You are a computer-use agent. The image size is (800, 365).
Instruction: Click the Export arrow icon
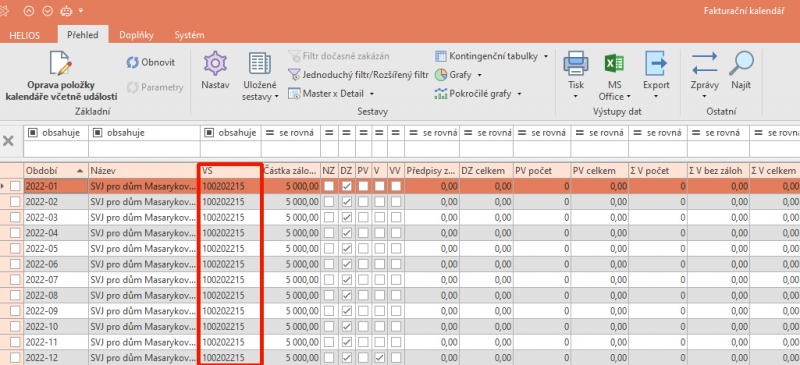point(656,63)
